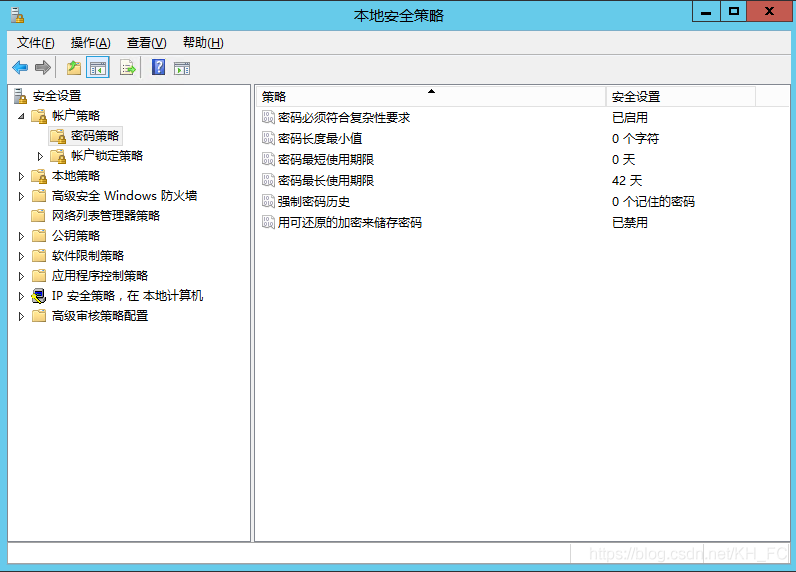The image size is (796, 572).
Task: Click the 强制密码历史 policy icon
Action: tap(268, 201)
